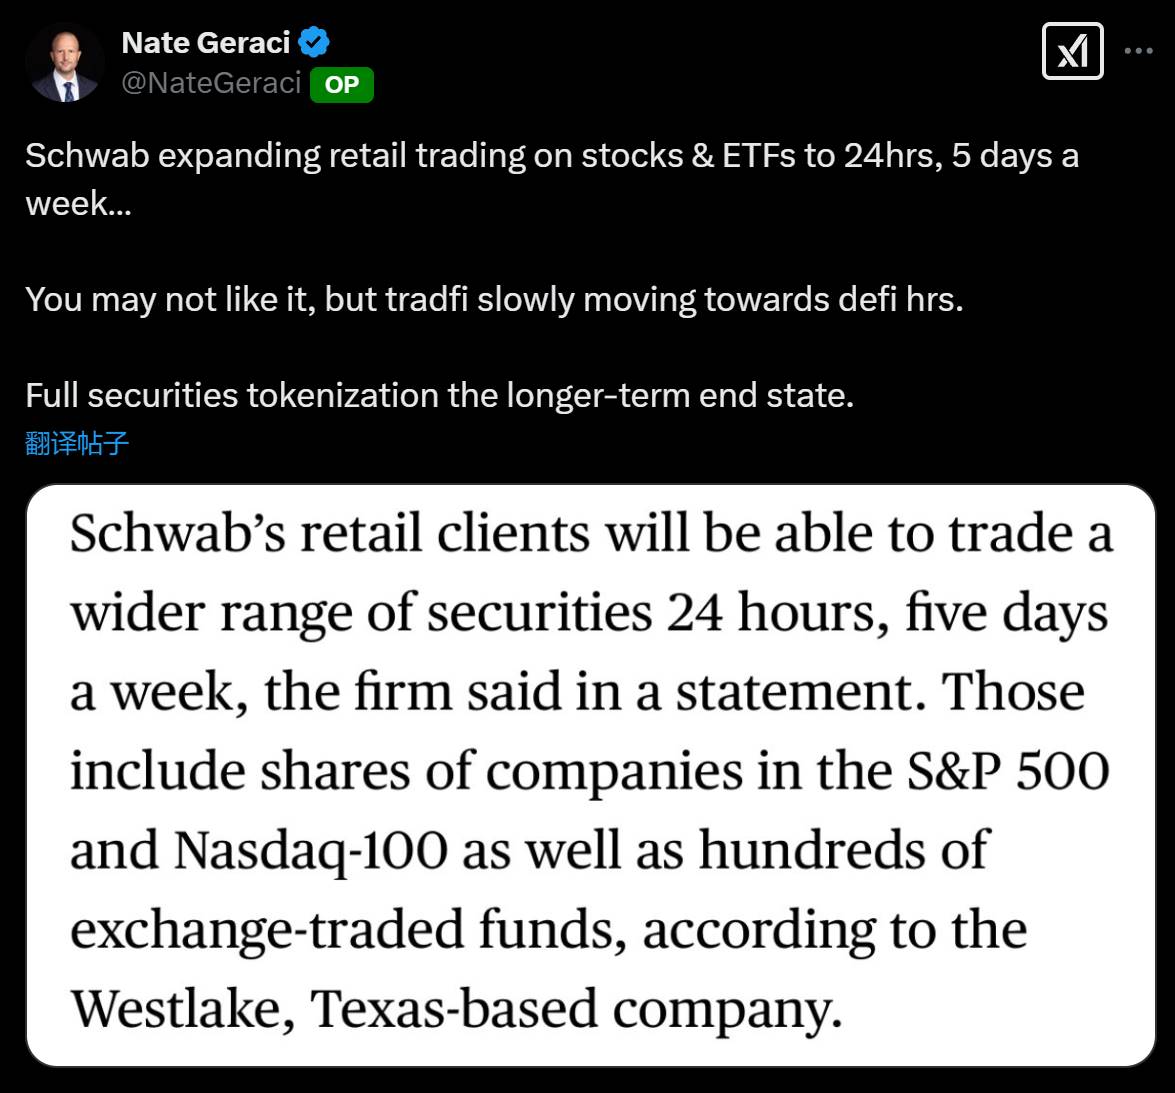Open the Nate Geraci display name
The height and width of the screenshot is (1093, 1175).
206,43
